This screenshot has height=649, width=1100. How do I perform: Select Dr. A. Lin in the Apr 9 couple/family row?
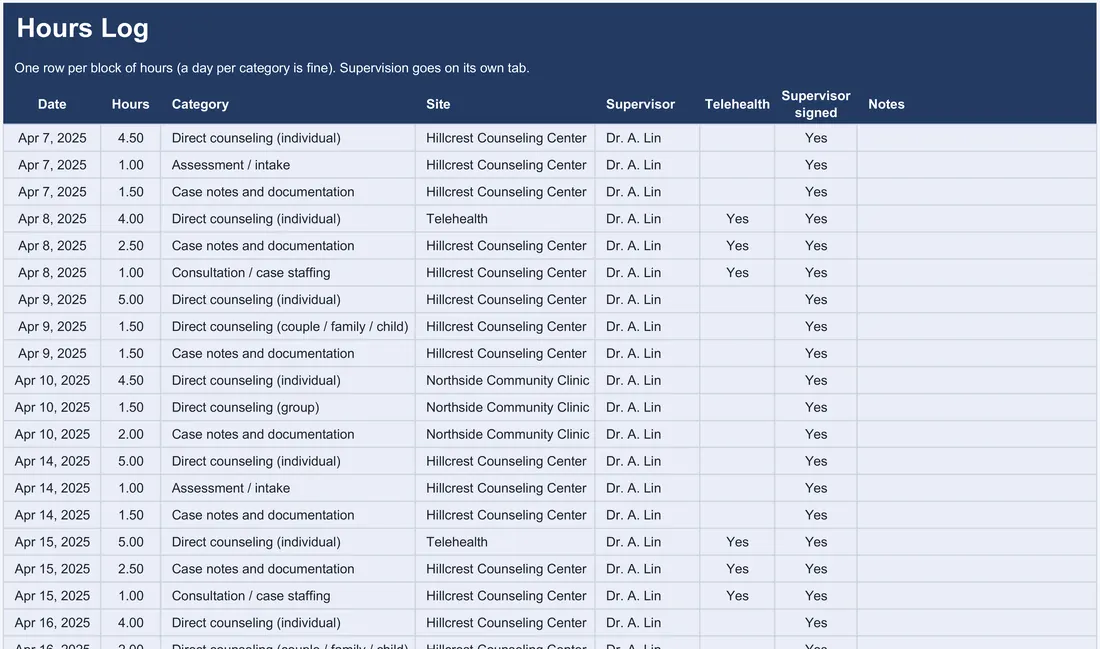pos(647,326)
